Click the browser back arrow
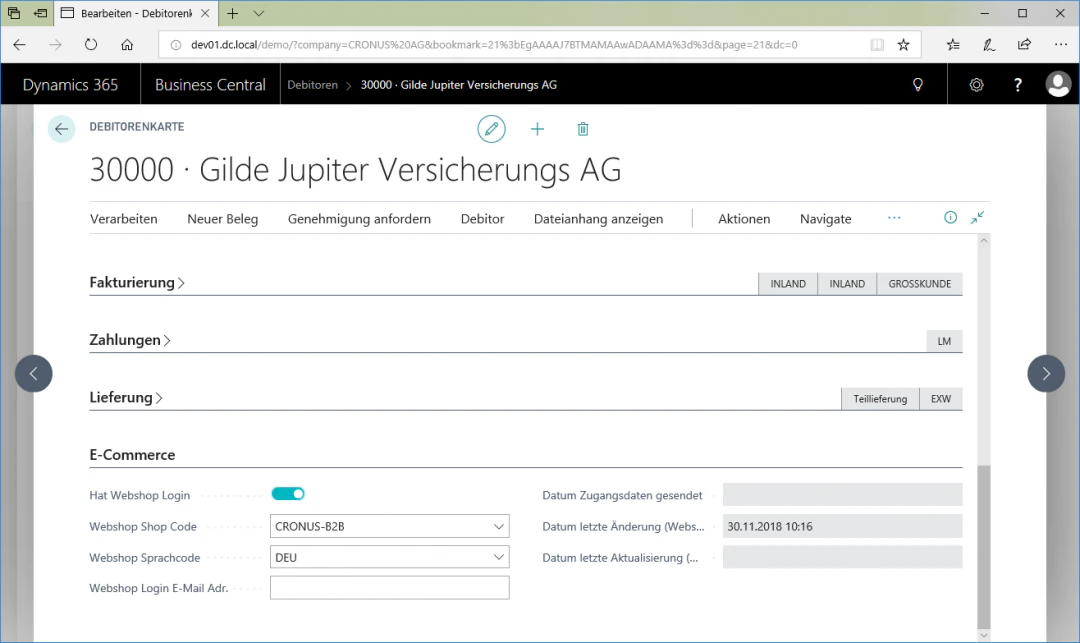1080x643 pixels. [19, 45]
